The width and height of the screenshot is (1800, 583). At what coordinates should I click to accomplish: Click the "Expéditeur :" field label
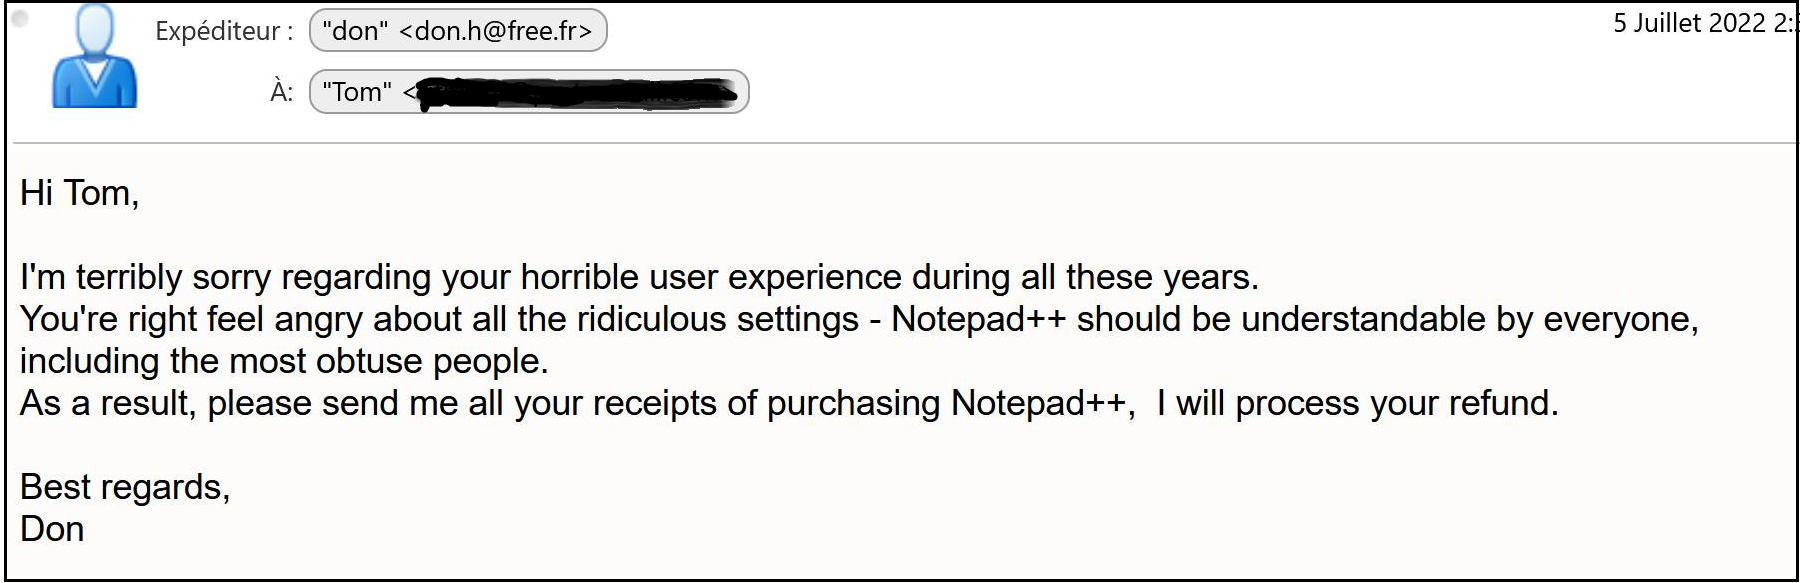[224, 31]
